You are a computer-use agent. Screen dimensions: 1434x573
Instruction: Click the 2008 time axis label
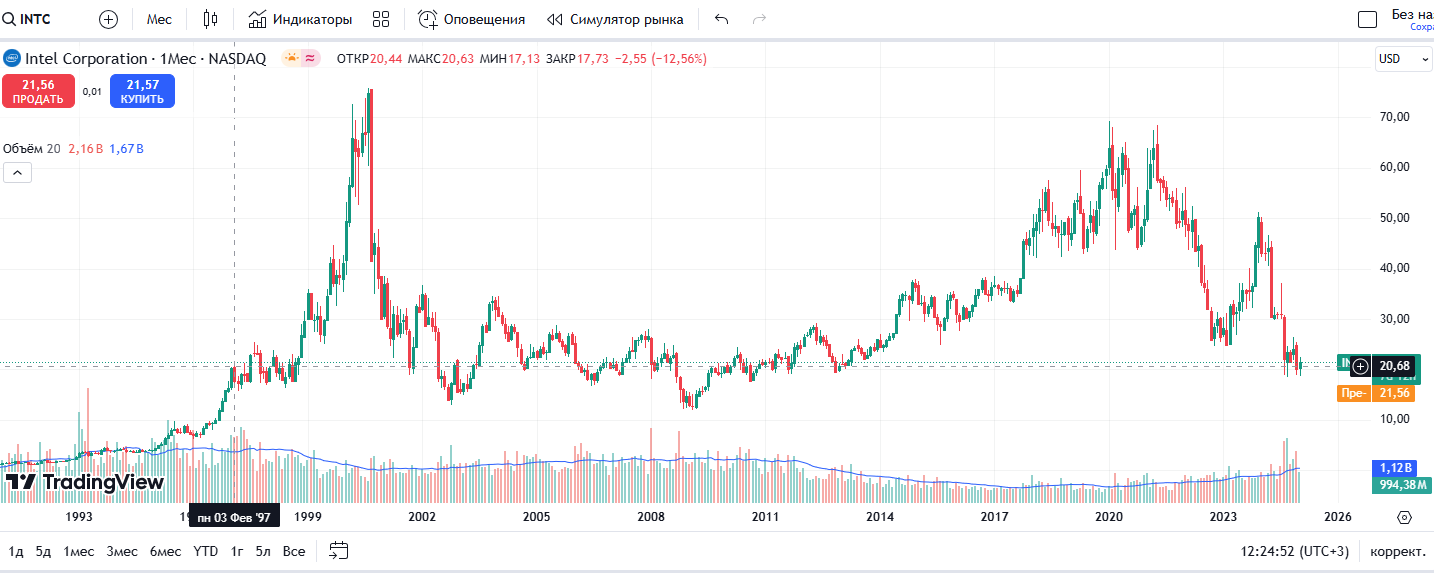651,517
